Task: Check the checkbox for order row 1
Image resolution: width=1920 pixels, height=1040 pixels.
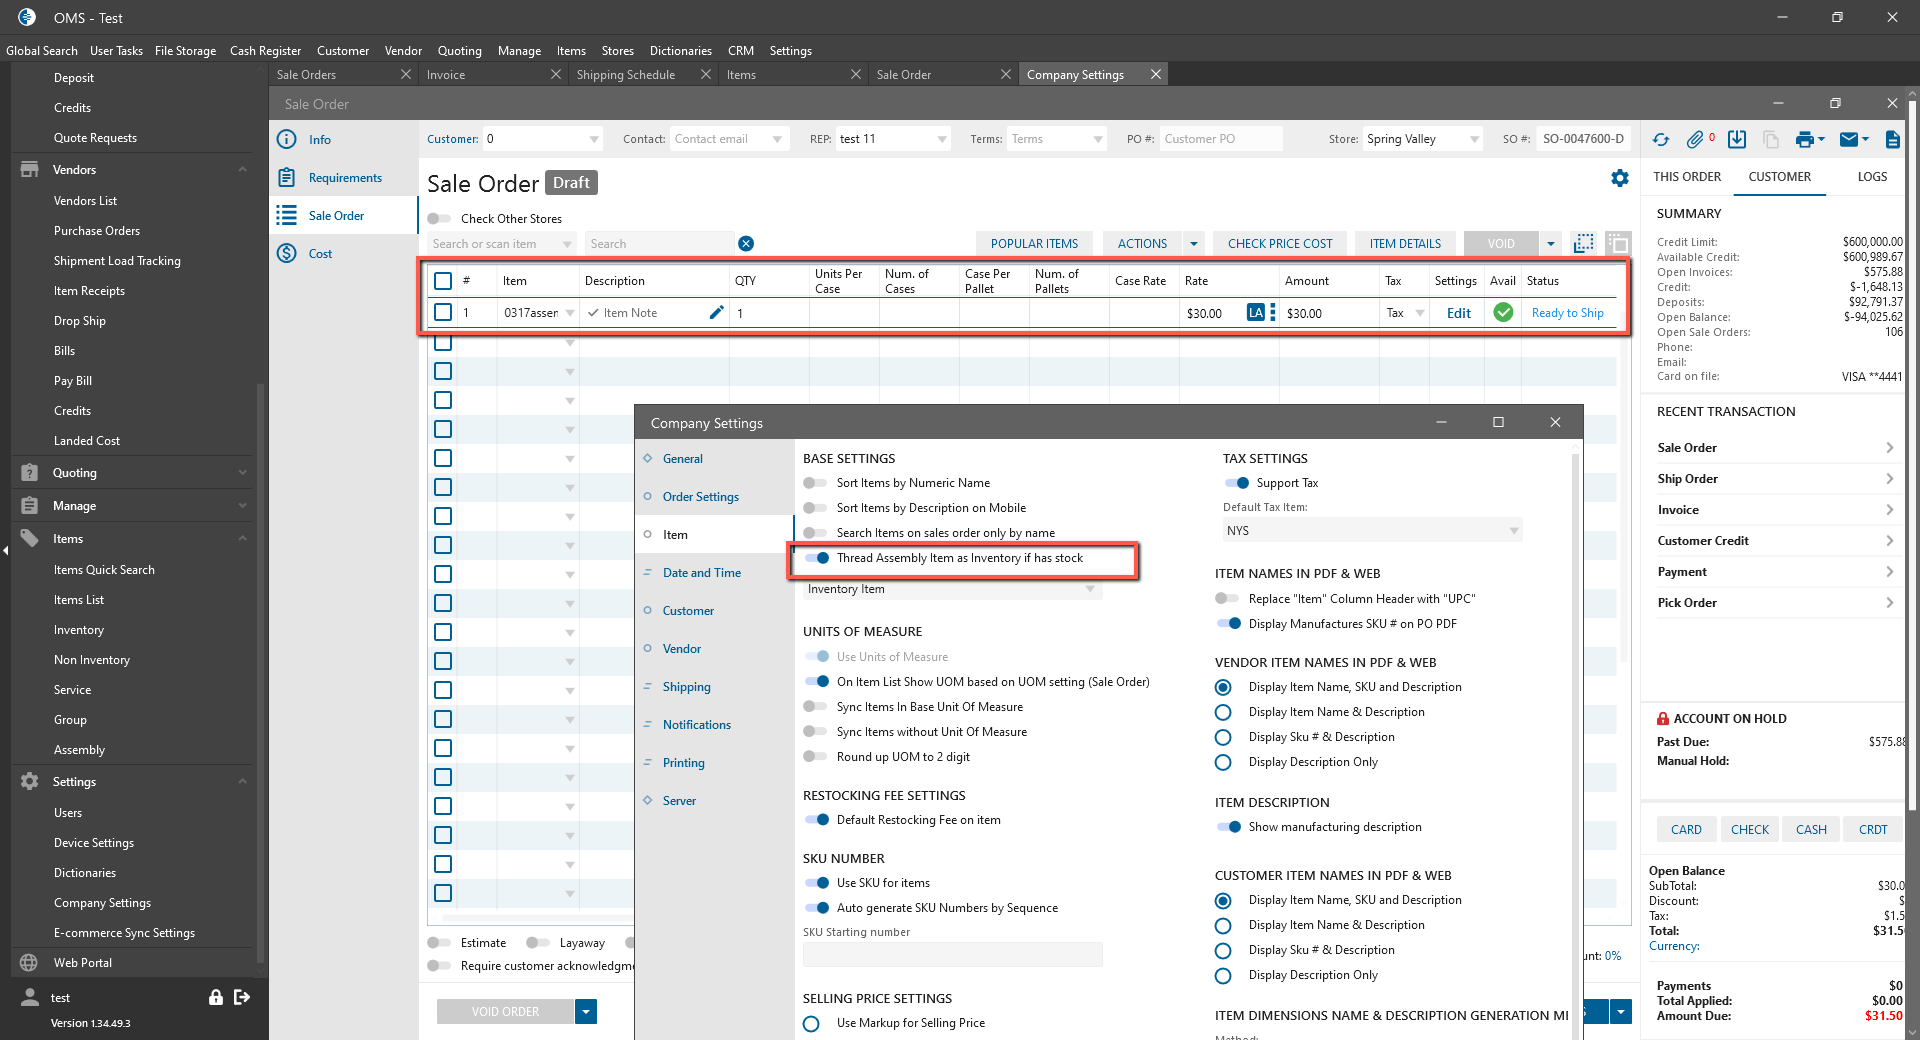Action: 443,313
